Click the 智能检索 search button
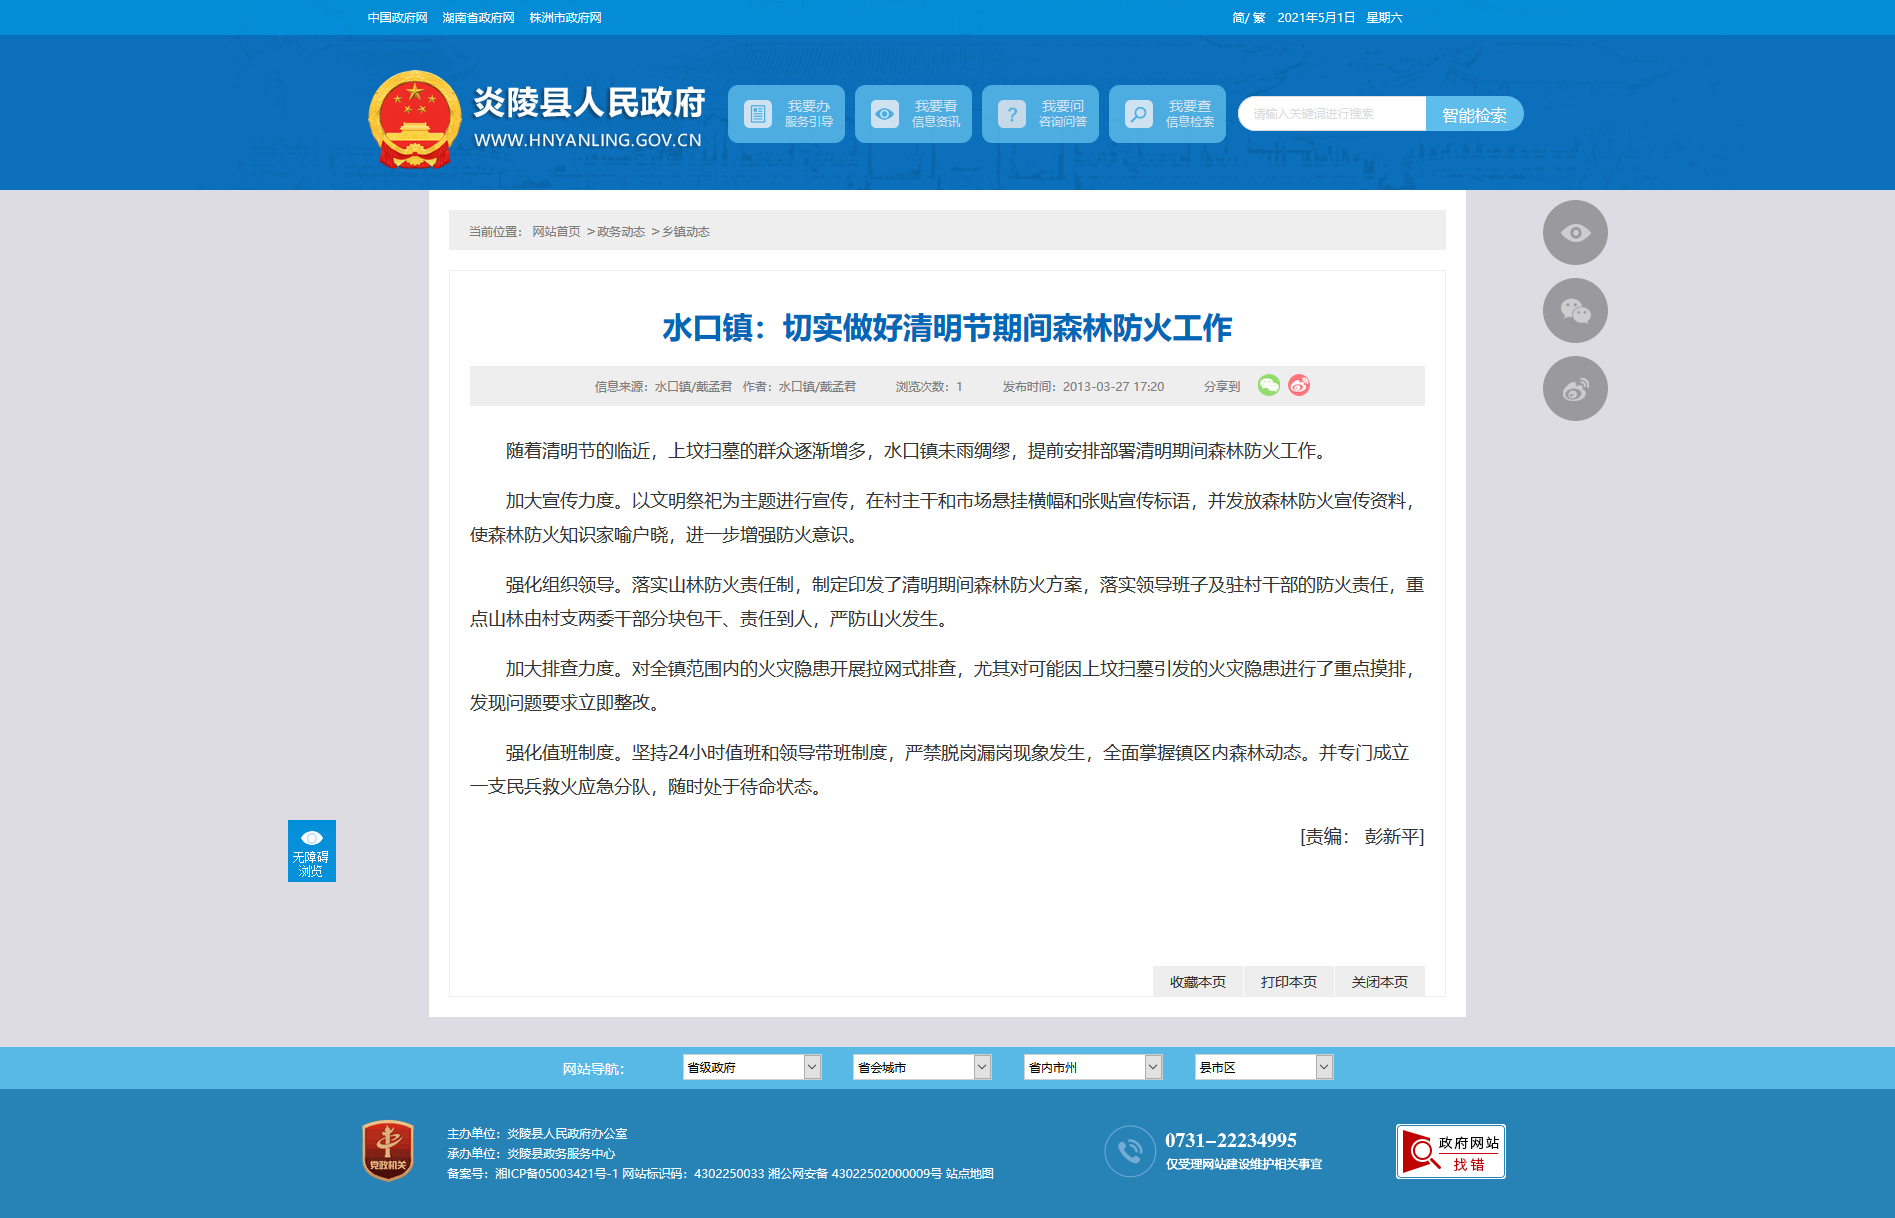Screen dimensions: 1895x1218 click(x=1474, y=114)
